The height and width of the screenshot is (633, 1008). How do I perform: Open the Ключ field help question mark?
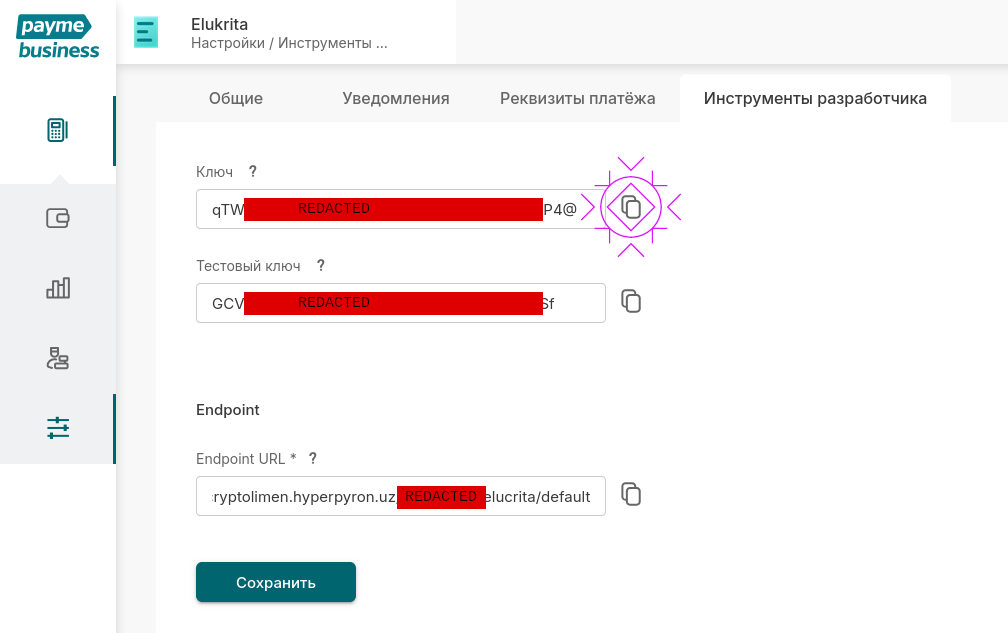[252, 171]
